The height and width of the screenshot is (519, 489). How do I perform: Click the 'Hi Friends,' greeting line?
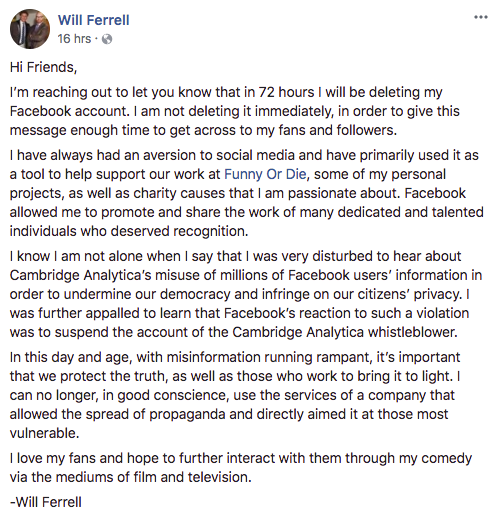tap(43, 67)
